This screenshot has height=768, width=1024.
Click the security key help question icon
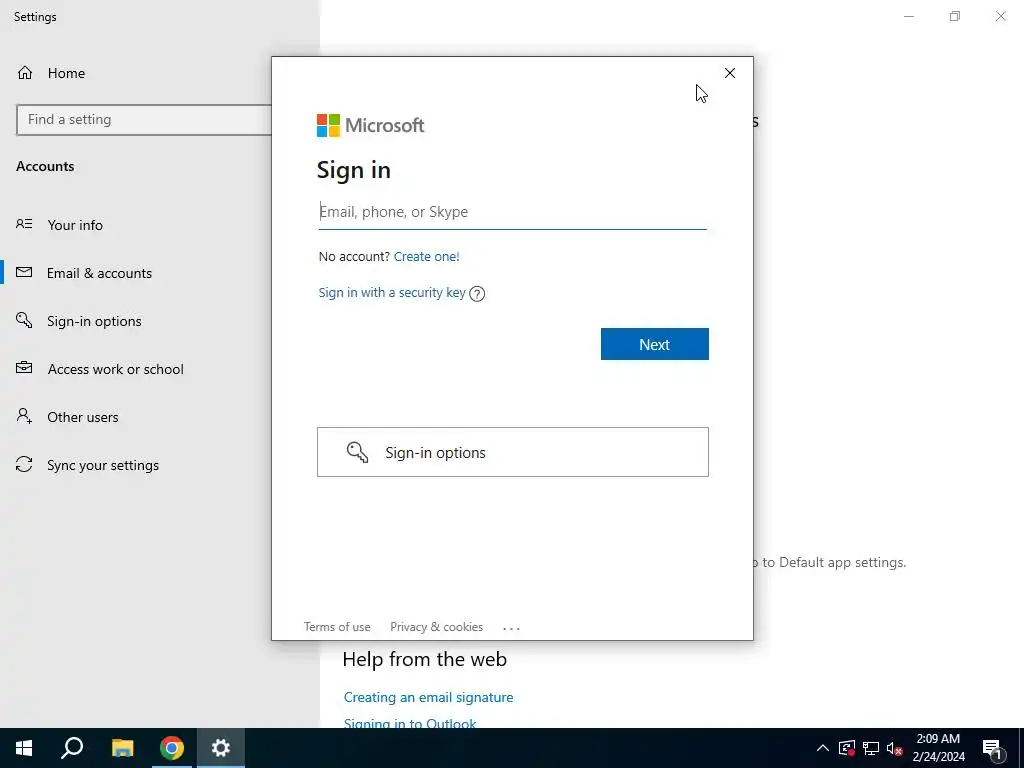pos(477,294)
